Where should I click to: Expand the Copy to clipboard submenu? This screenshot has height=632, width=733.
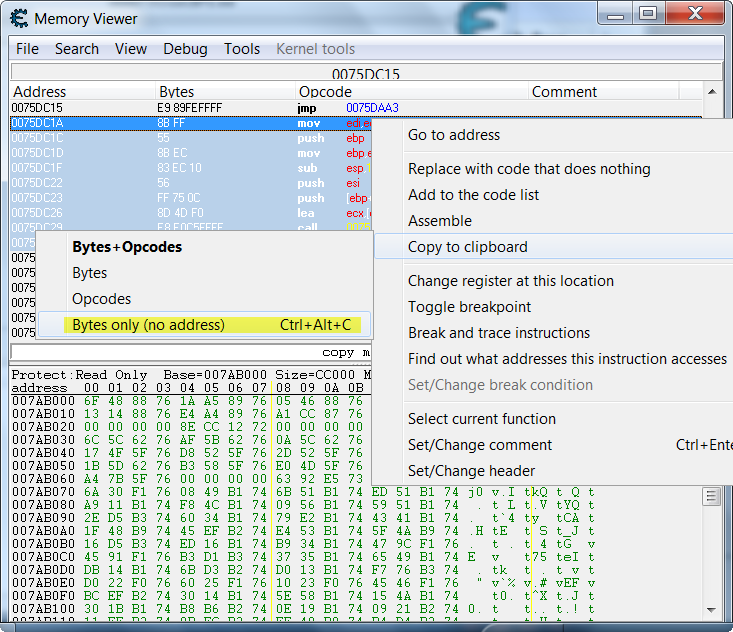(467, 247)
